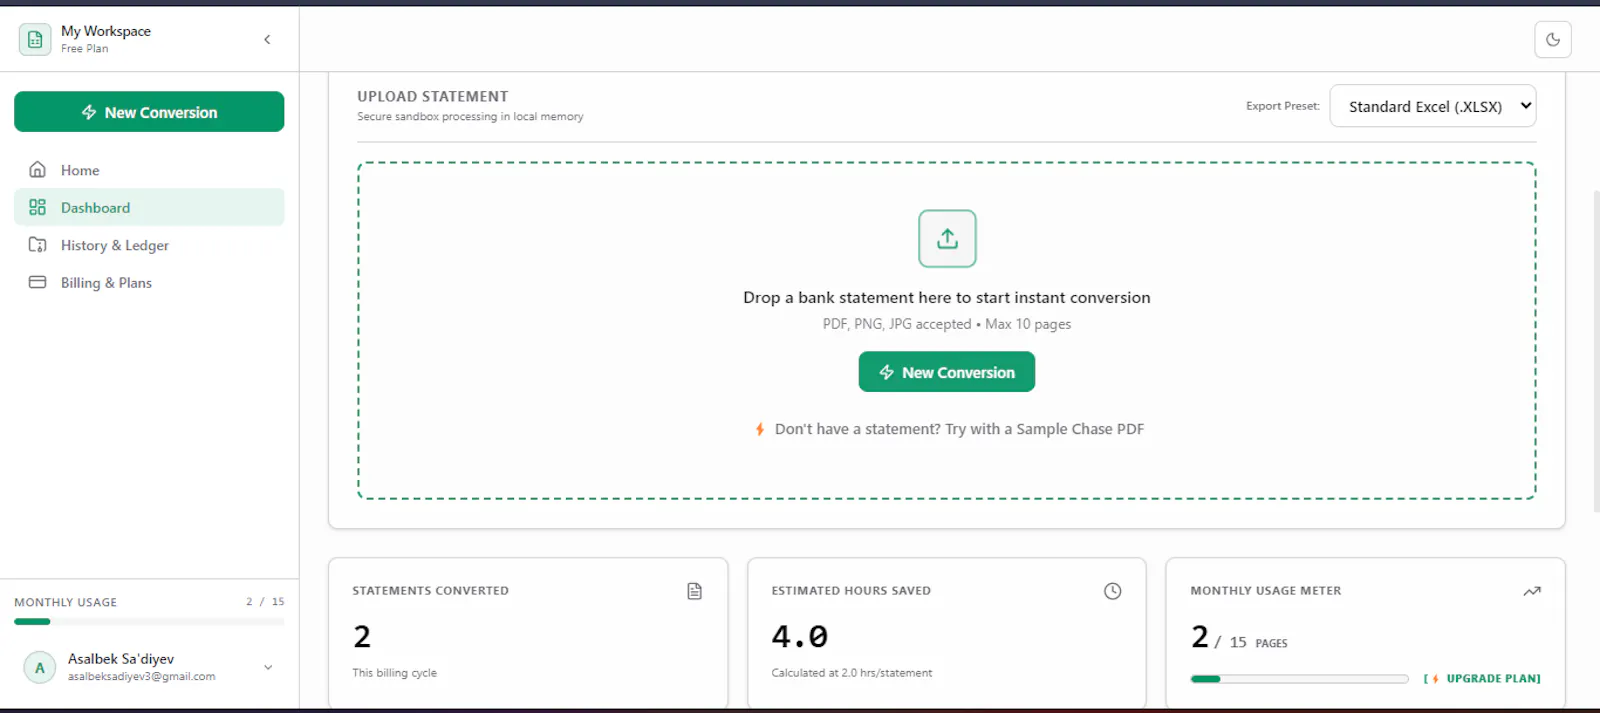Click the Upgrade Plan link
Image resolution: width=1600 pixels, height=713 pixels.
tap(1482, 678)
